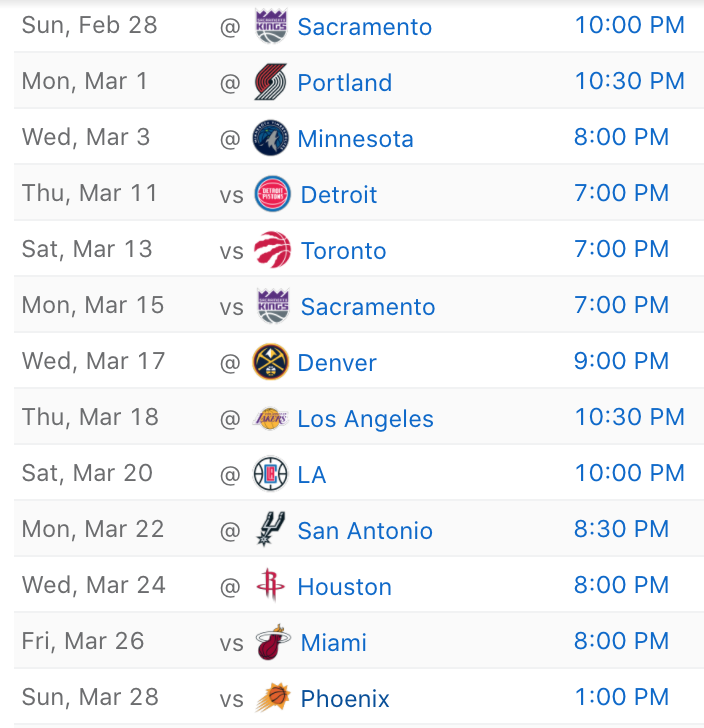Click the Portland Trail Blazers logo
Image resolution: width=704 pixels, height=728 pixels.
[x=271, y=82]
